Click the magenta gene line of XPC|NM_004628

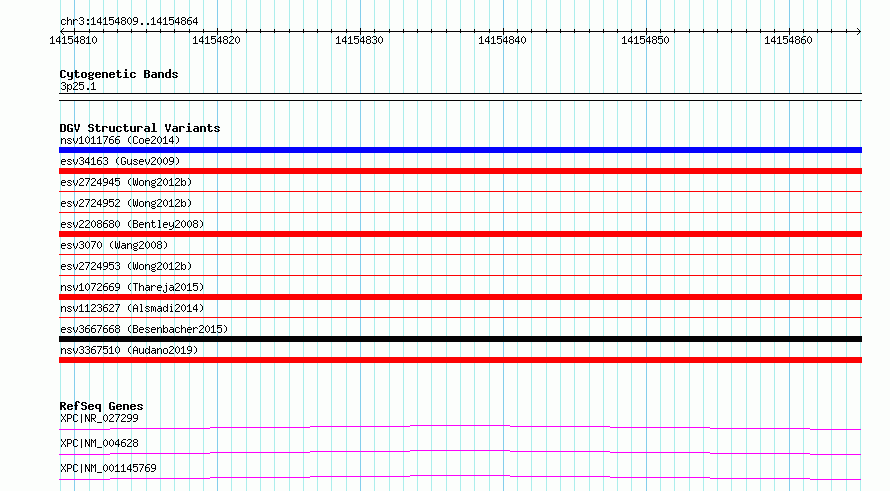(x=460, y=451)
